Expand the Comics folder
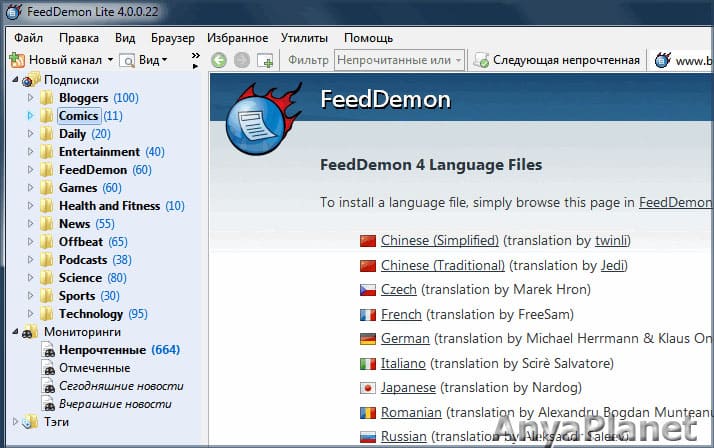Image resolution: width=714 pixels, height=448 pixels. [x=30, y=116]
